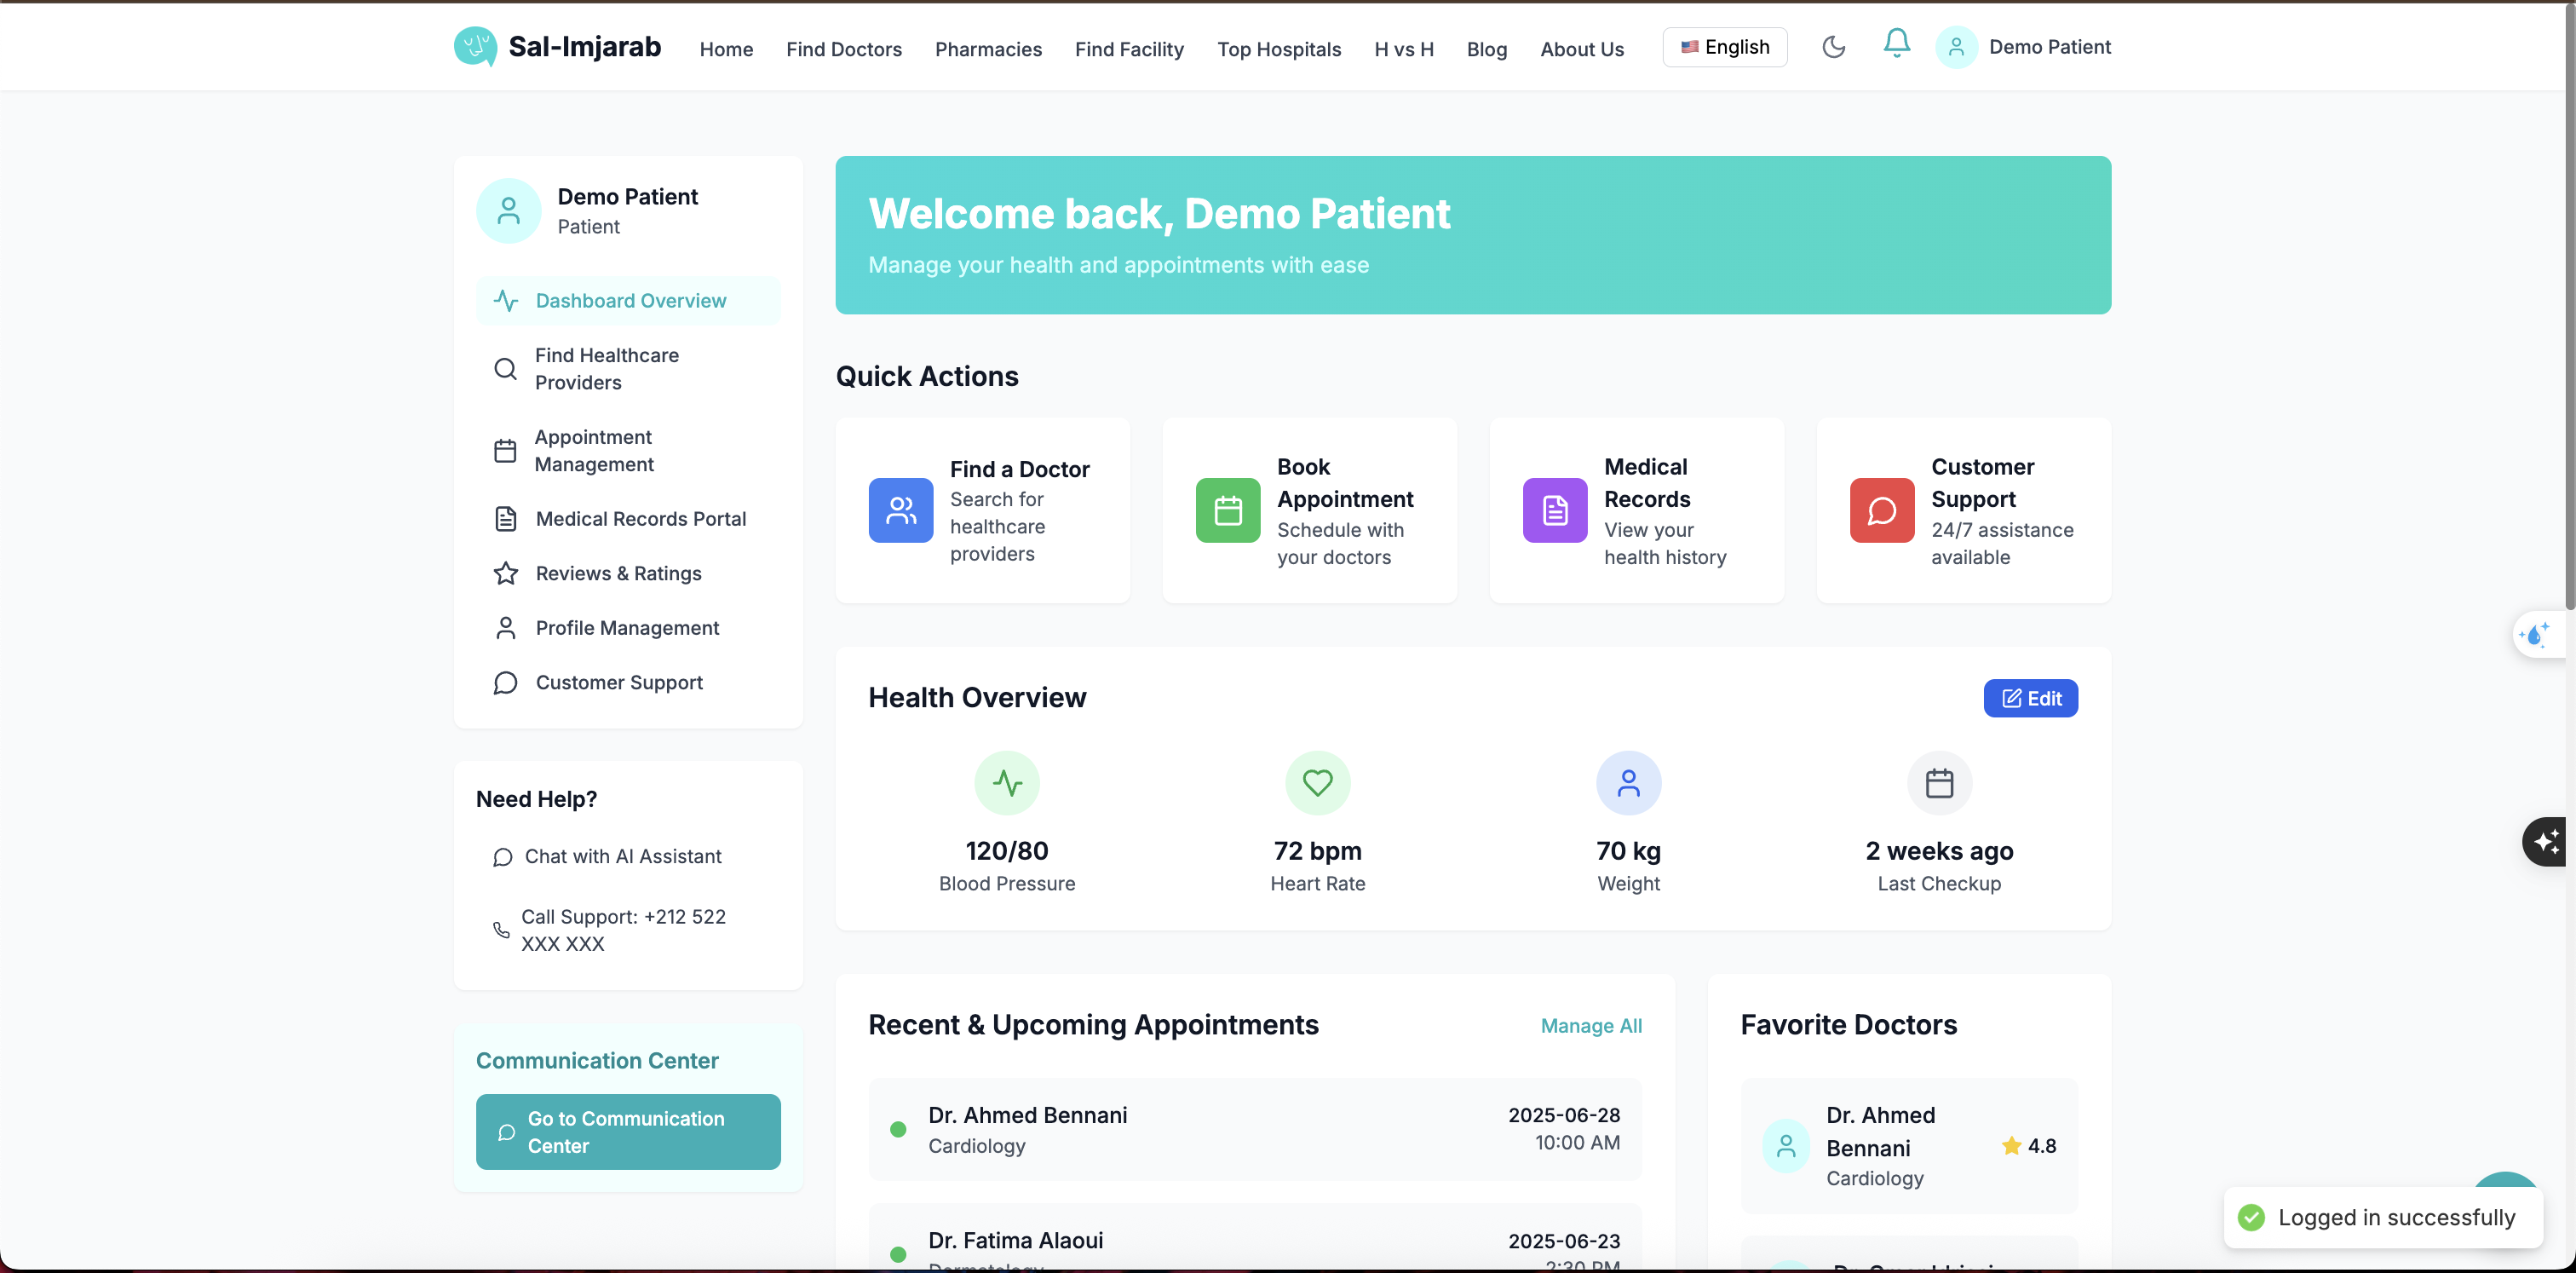Click the Manage All appointments link
The height and width of the screenshot is (1273, 2576).
(1590, 1026)
